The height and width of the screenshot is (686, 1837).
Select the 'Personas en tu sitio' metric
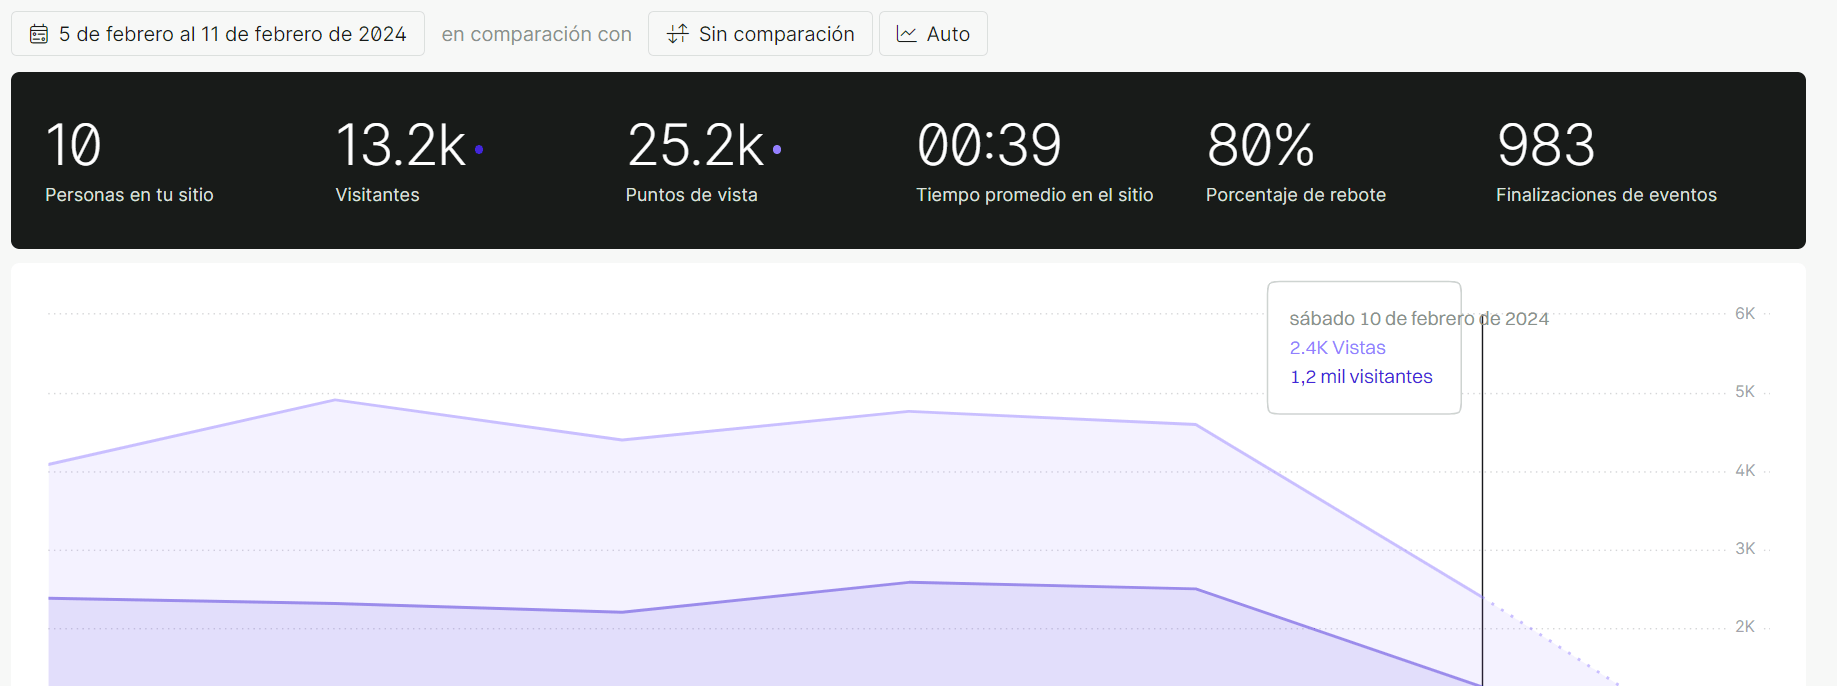pos(129,161)
